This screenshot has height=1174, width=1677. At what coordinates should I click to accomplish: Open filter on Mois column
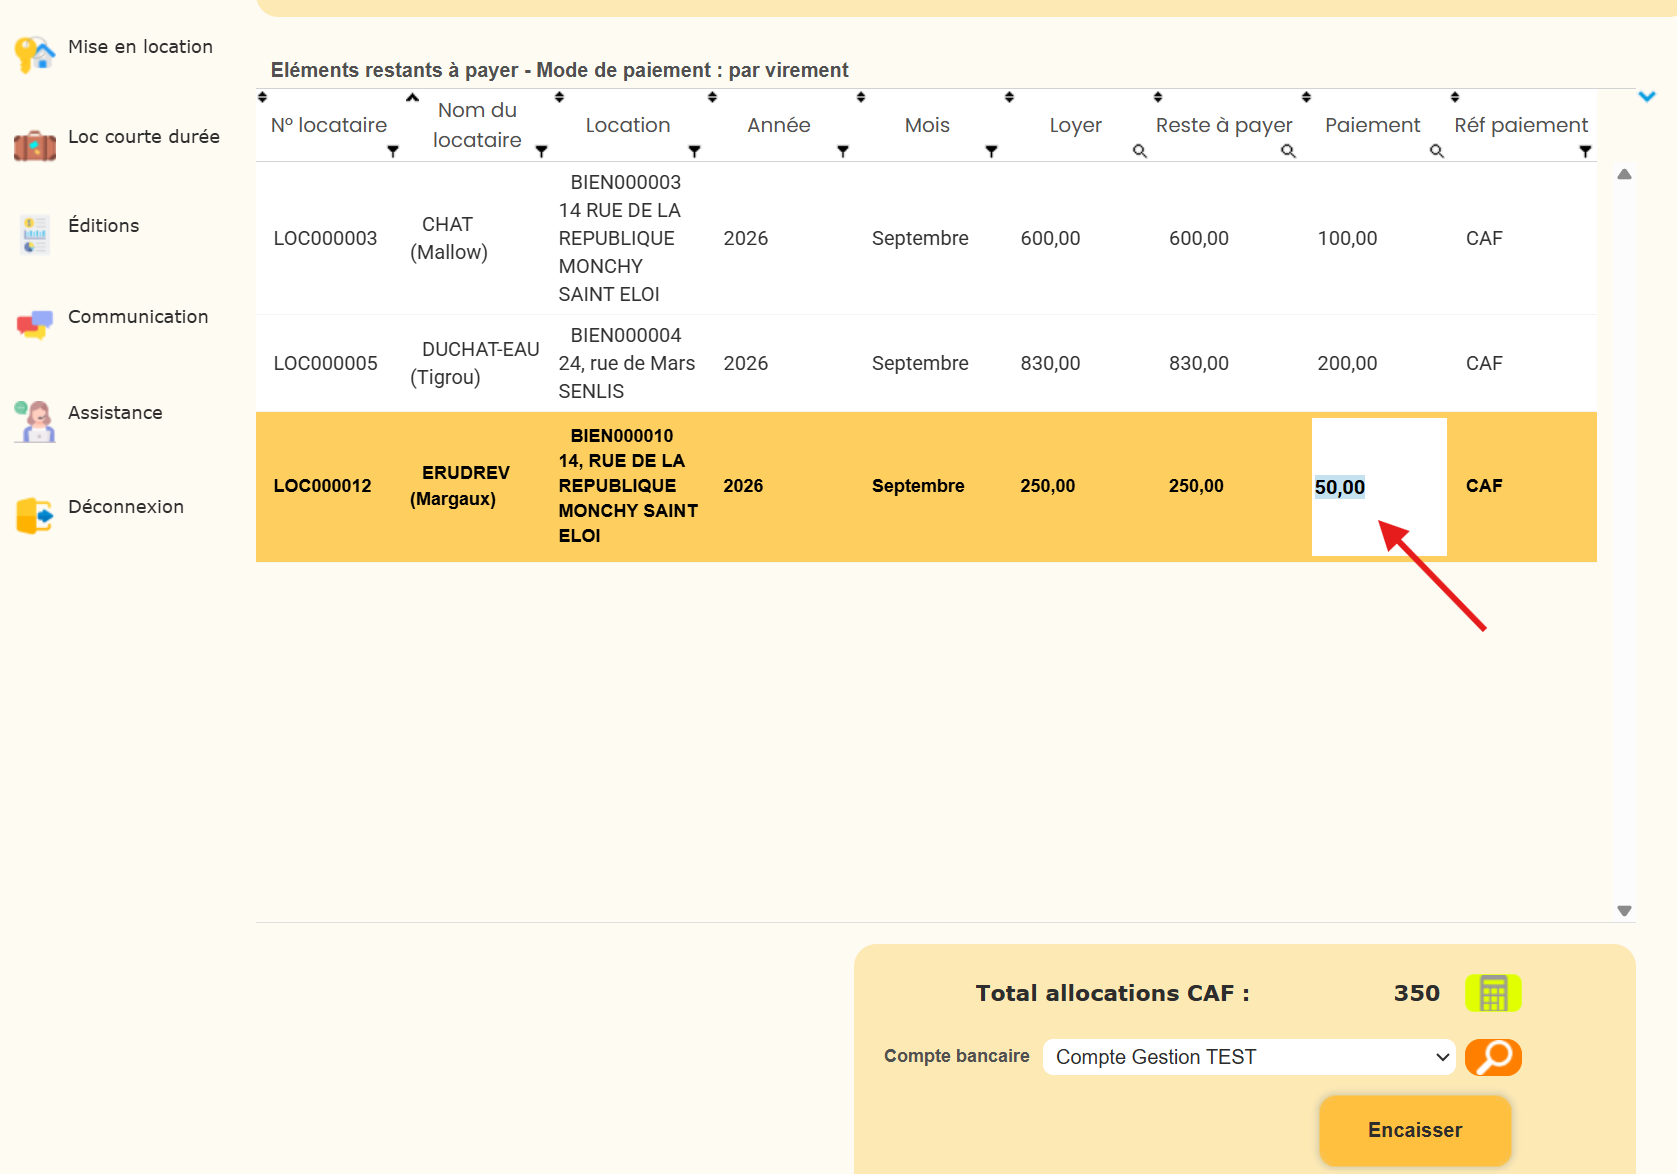(991, 151)
